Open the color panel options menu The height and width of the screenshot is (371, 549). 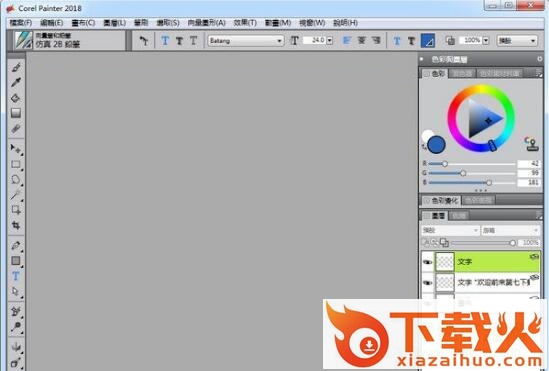pos(538,74)
